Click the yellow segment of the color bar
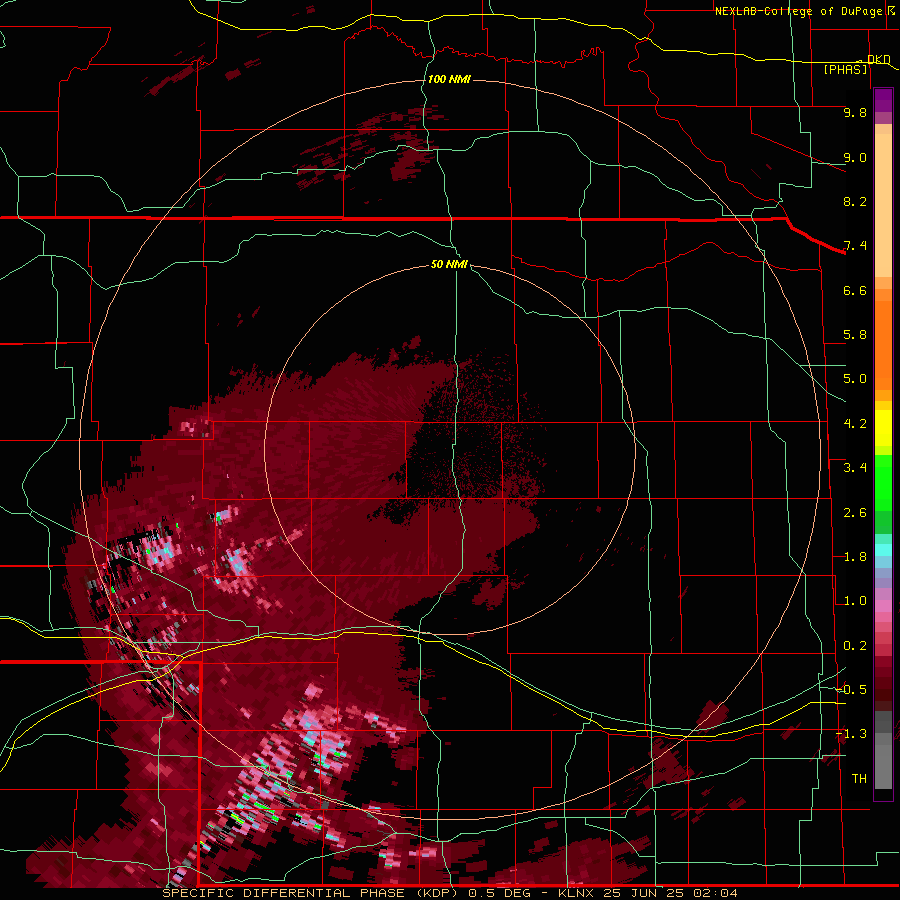900x900 pixels. 883,428
